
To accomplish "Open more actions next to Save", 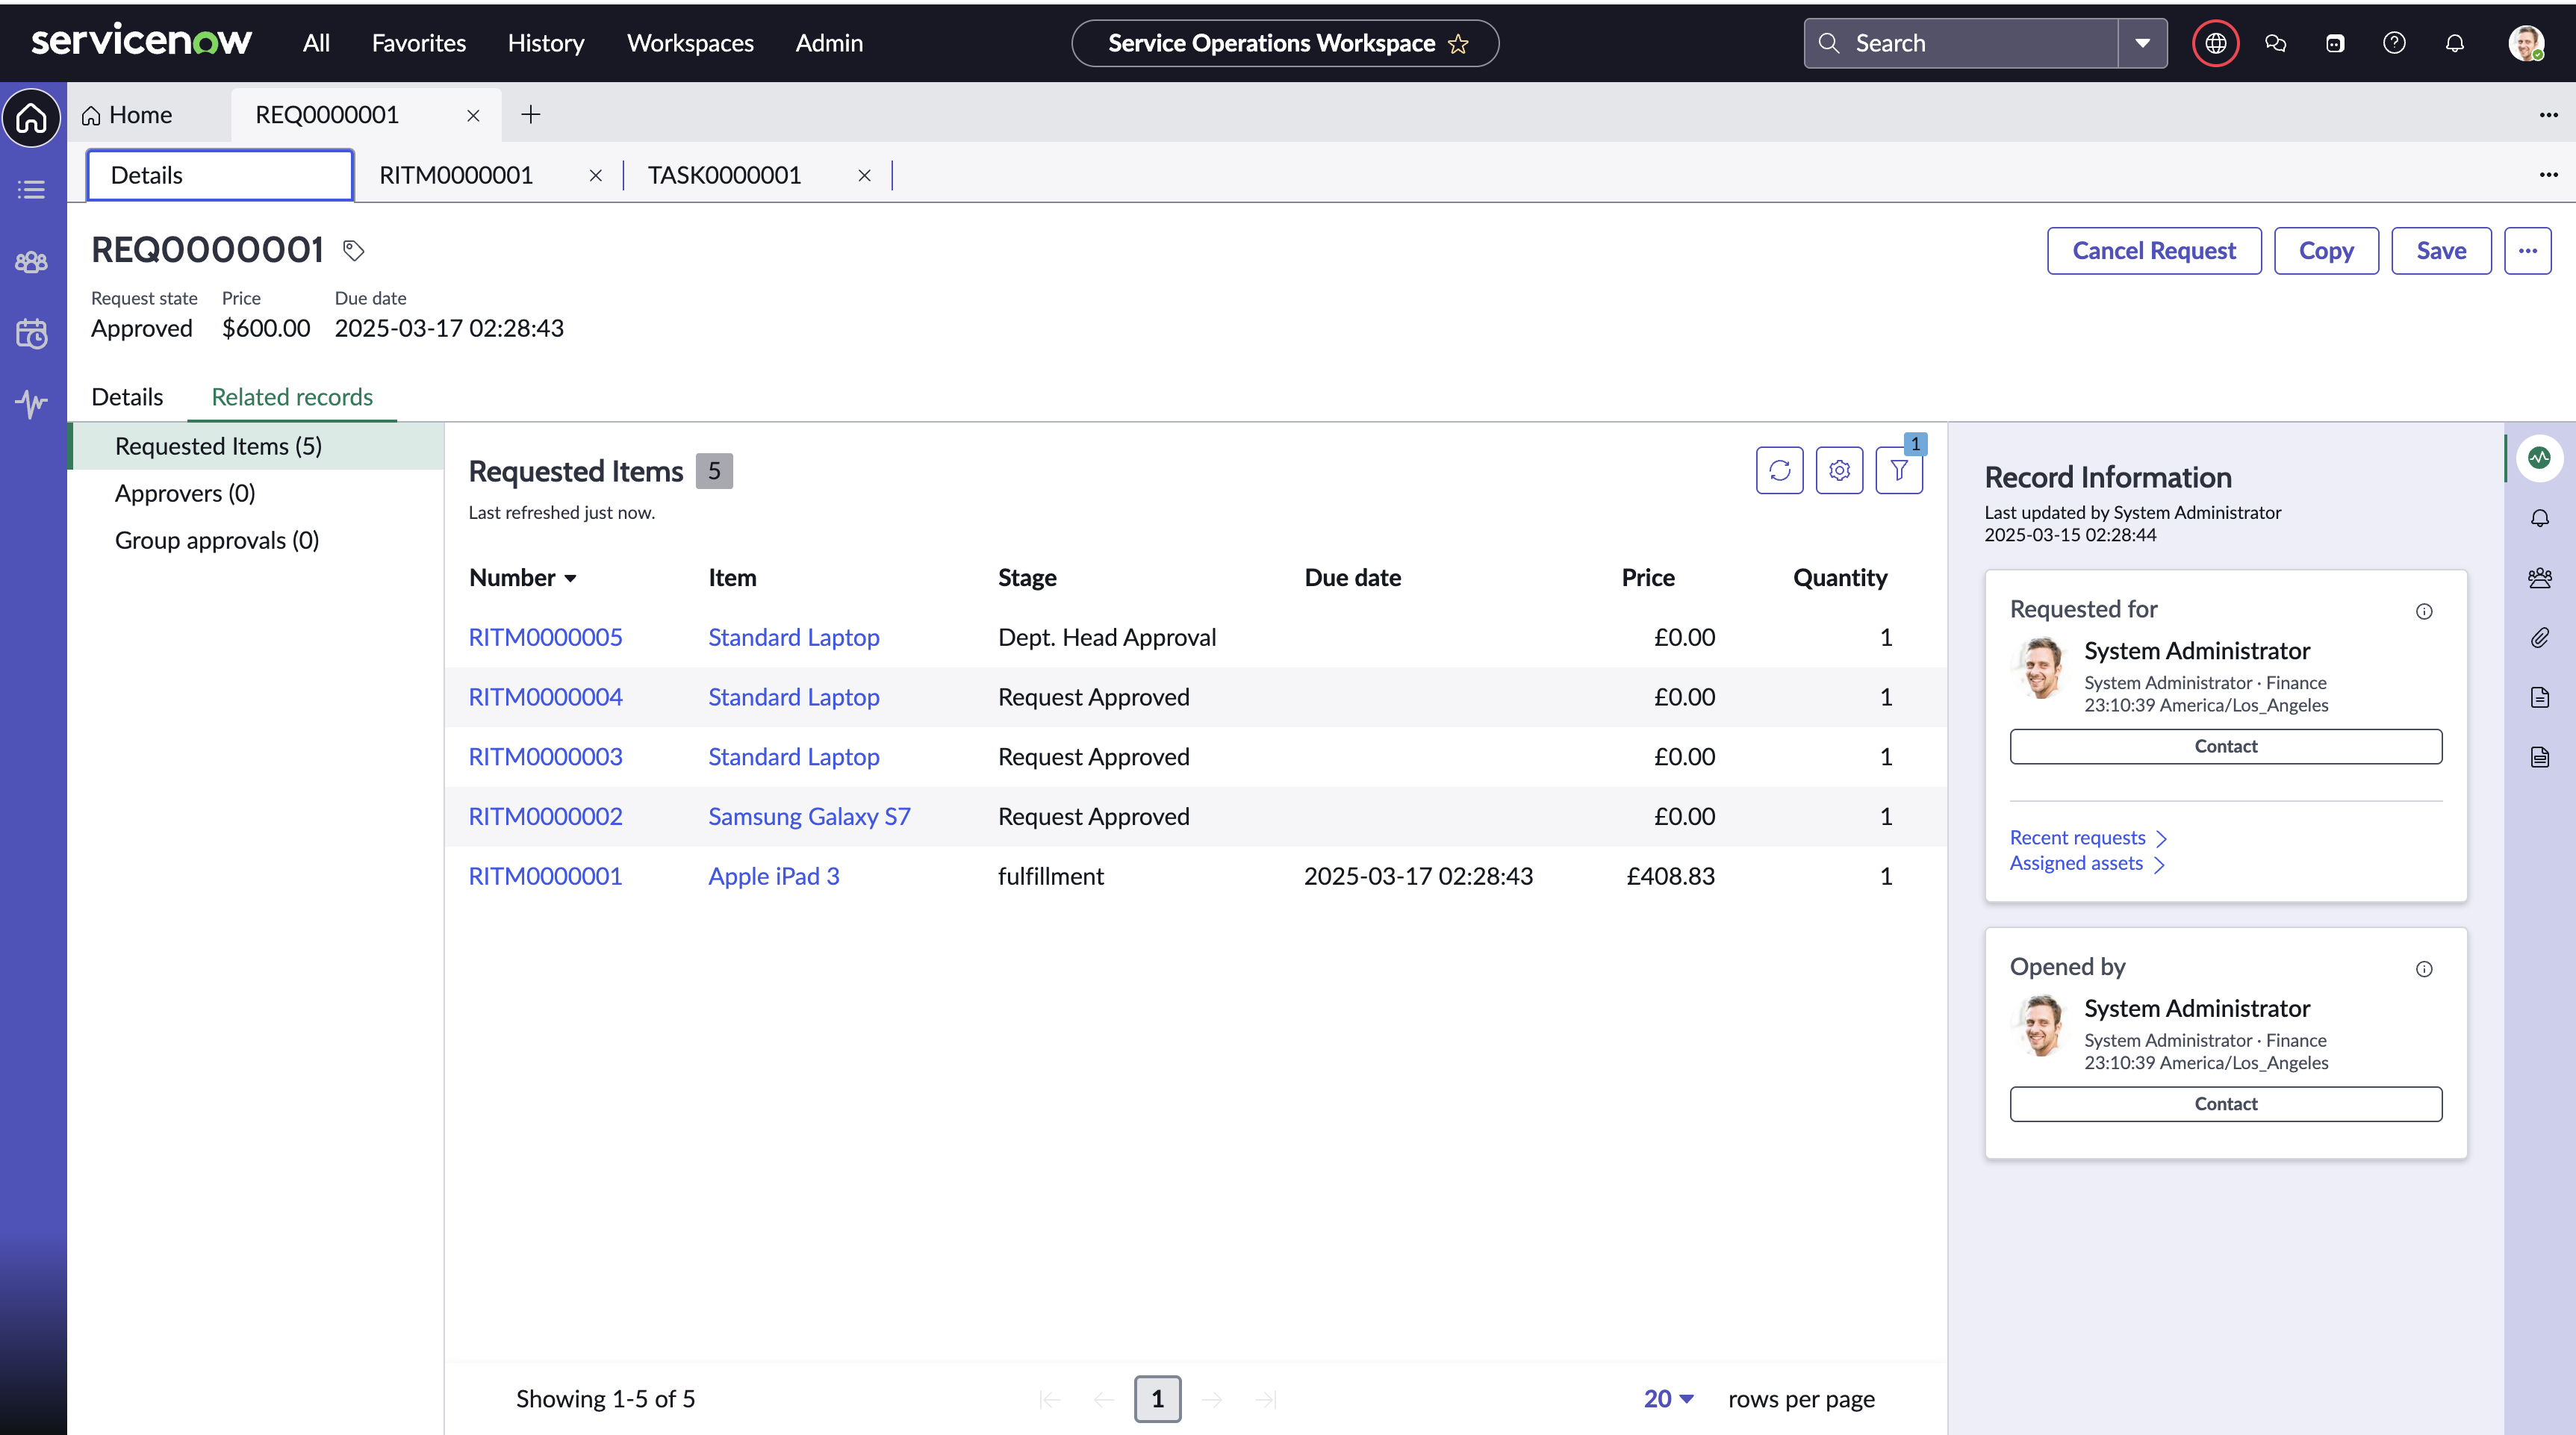I will coord(2527,251).
